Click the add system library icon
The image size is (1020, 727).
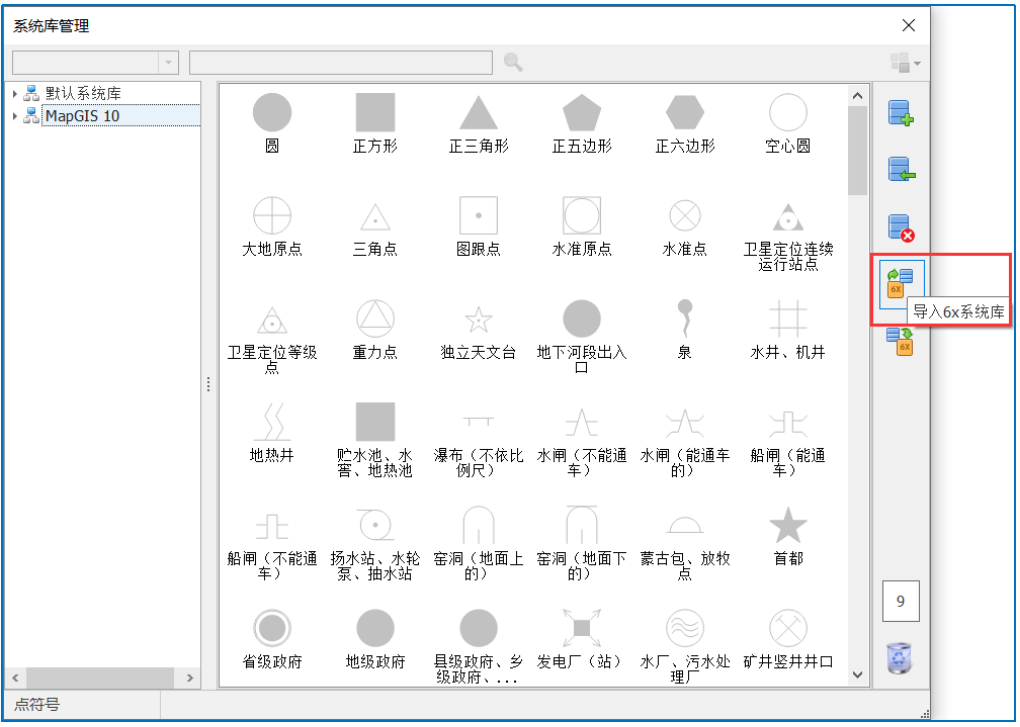901,112
